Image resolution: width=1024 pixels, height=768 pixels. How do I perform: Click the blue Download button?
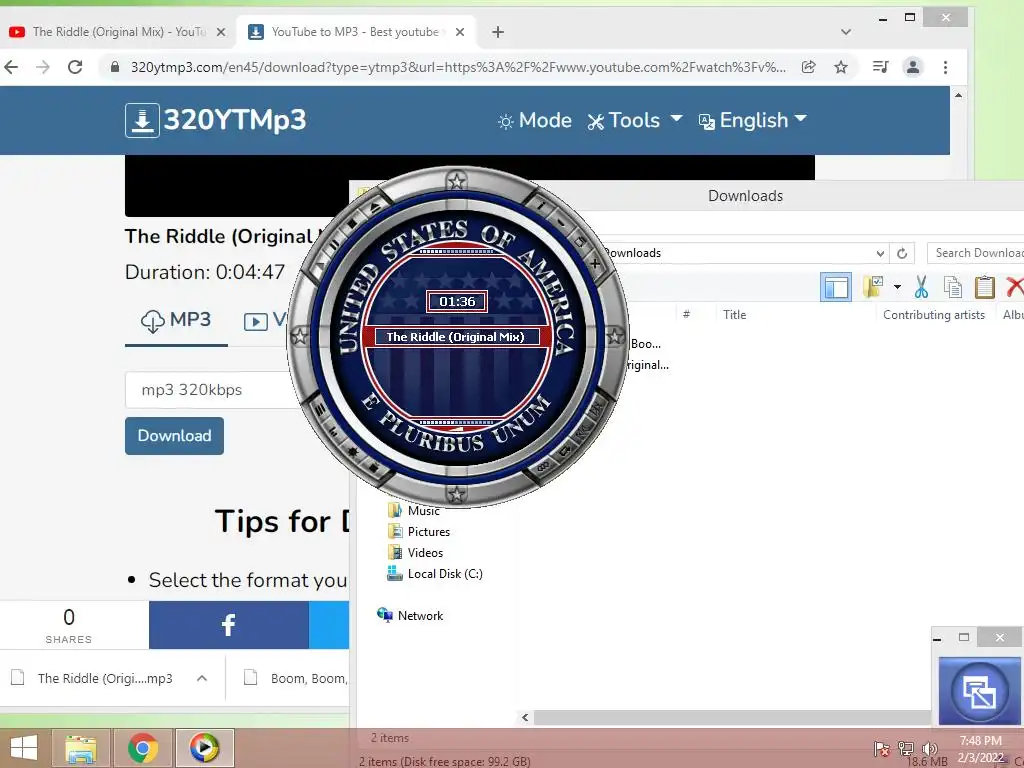point(174,436)
